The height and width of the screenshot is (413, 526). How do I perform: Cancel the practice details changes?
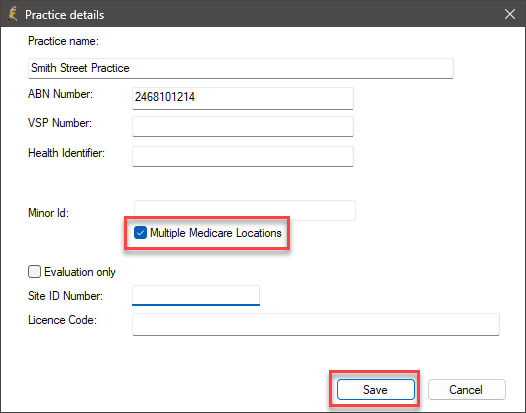coord(466,390)
